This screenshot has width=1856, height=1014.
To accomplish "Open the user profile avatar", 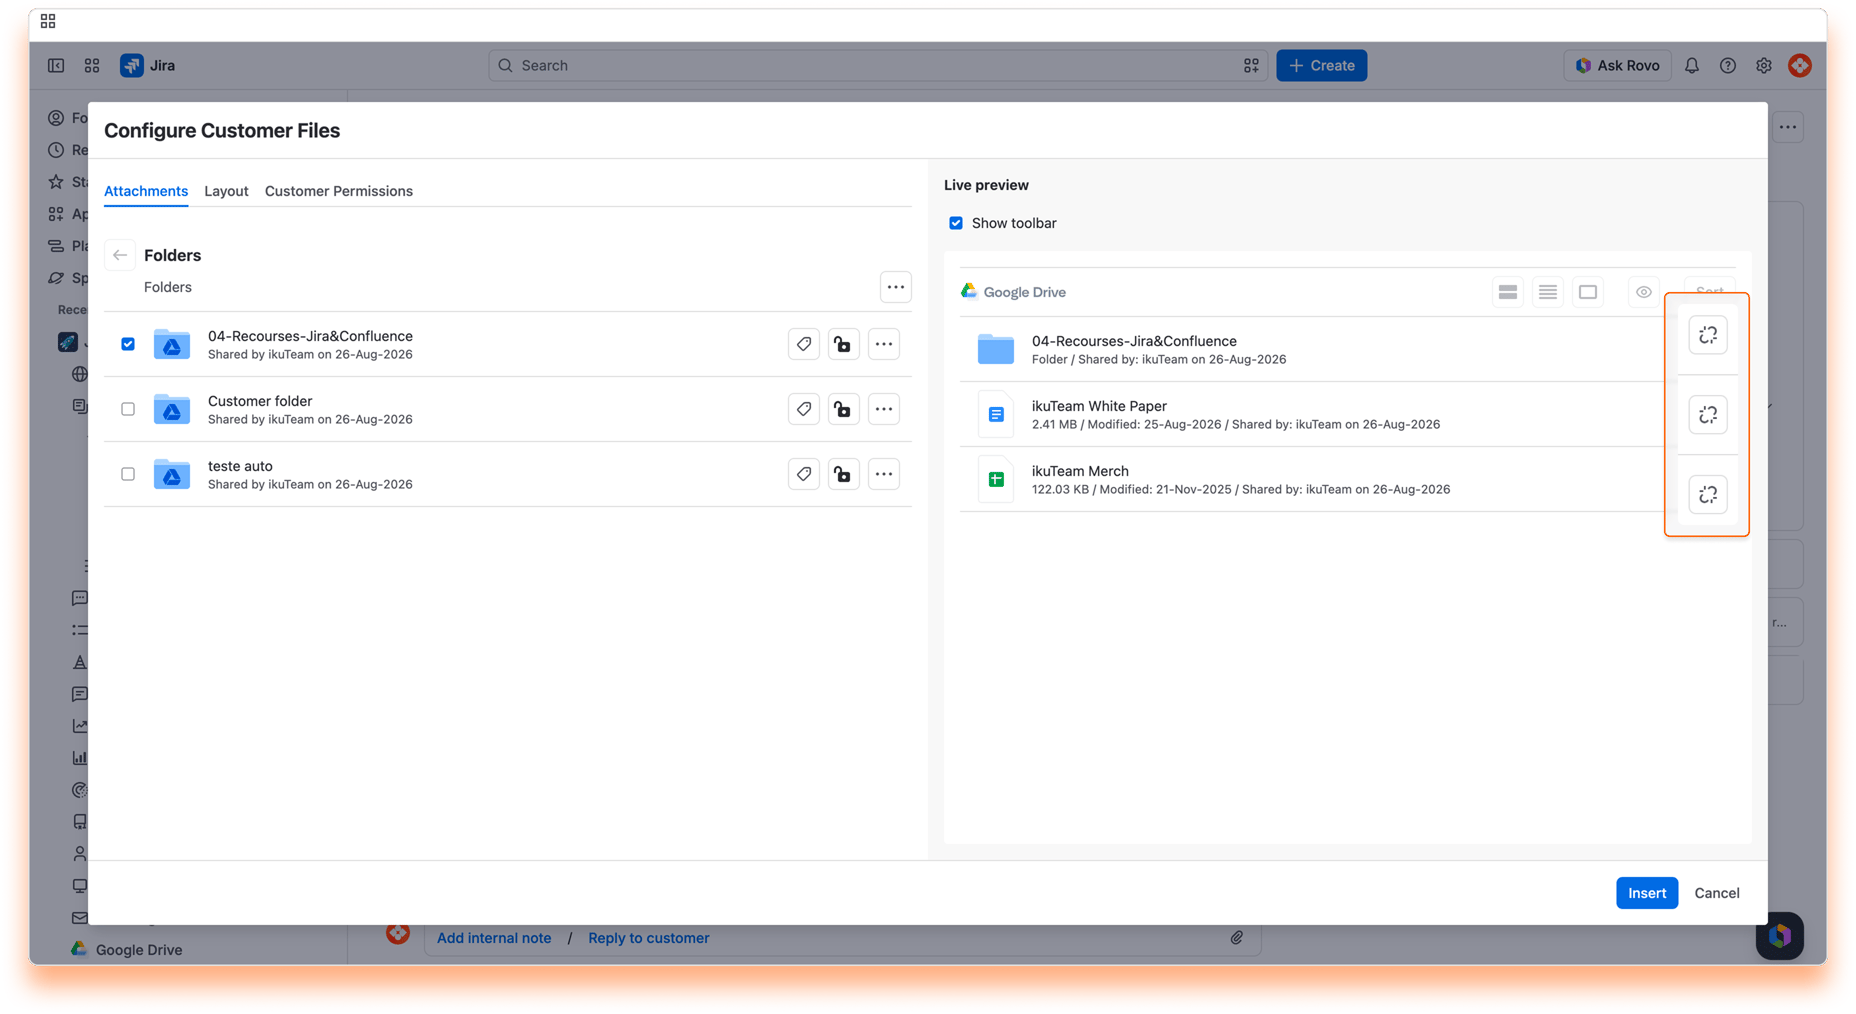I will pyautogui.click(x=1800, y=65).
